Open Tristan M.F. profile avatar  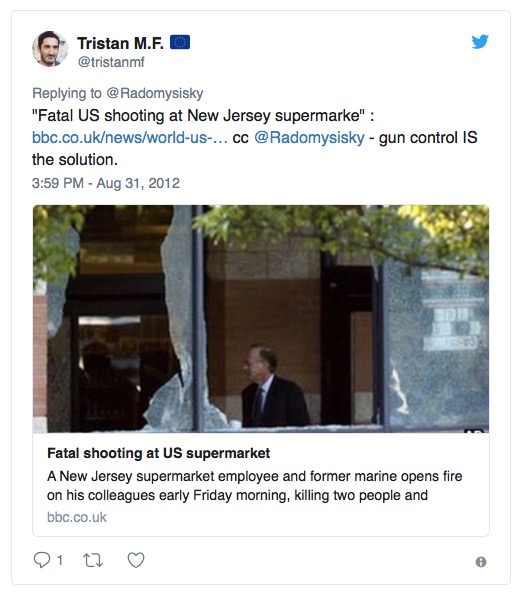[x=50, y=49]
